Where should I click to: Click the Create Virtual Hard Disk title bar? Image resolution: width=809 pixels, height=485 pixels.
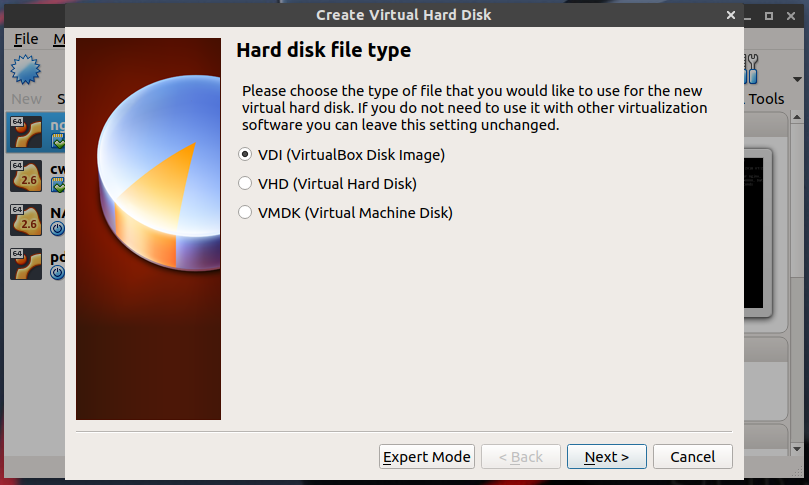pos(404,14)
